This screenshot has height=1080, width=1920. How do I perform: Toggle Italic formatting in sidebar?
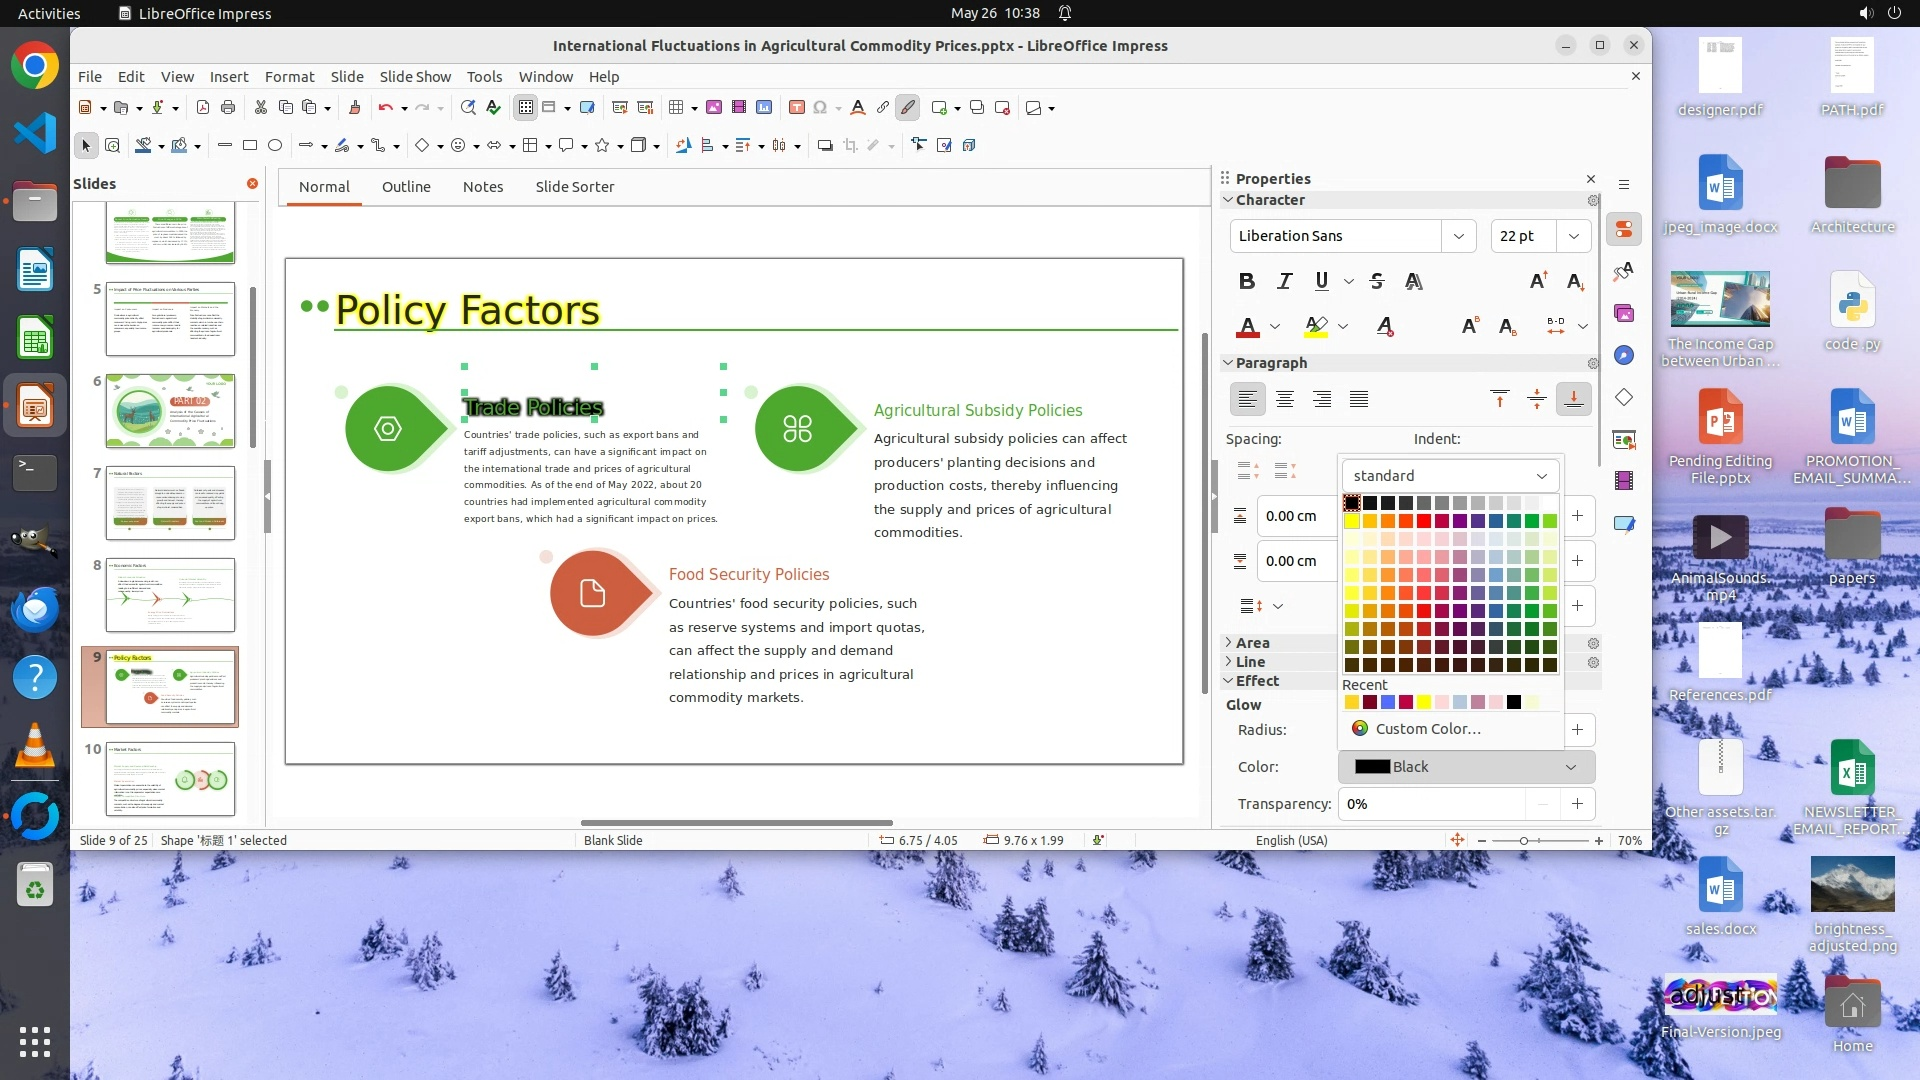1284,281
